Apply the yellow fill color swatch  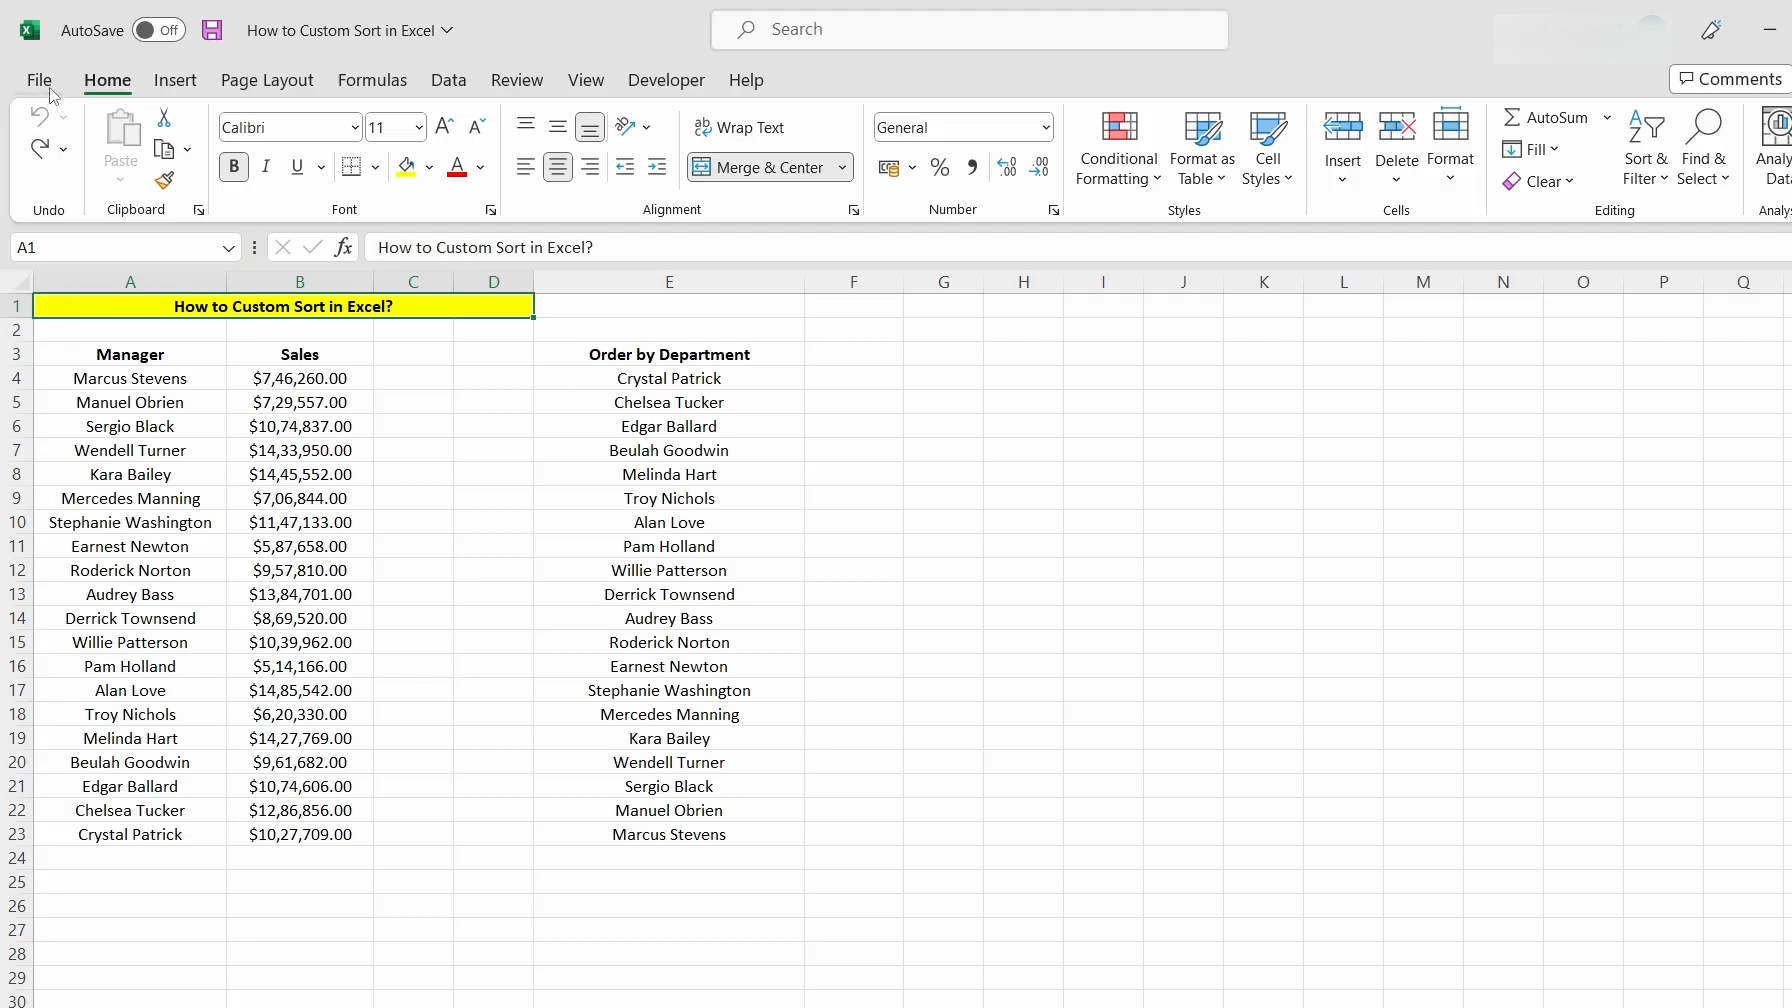[406, 167]
